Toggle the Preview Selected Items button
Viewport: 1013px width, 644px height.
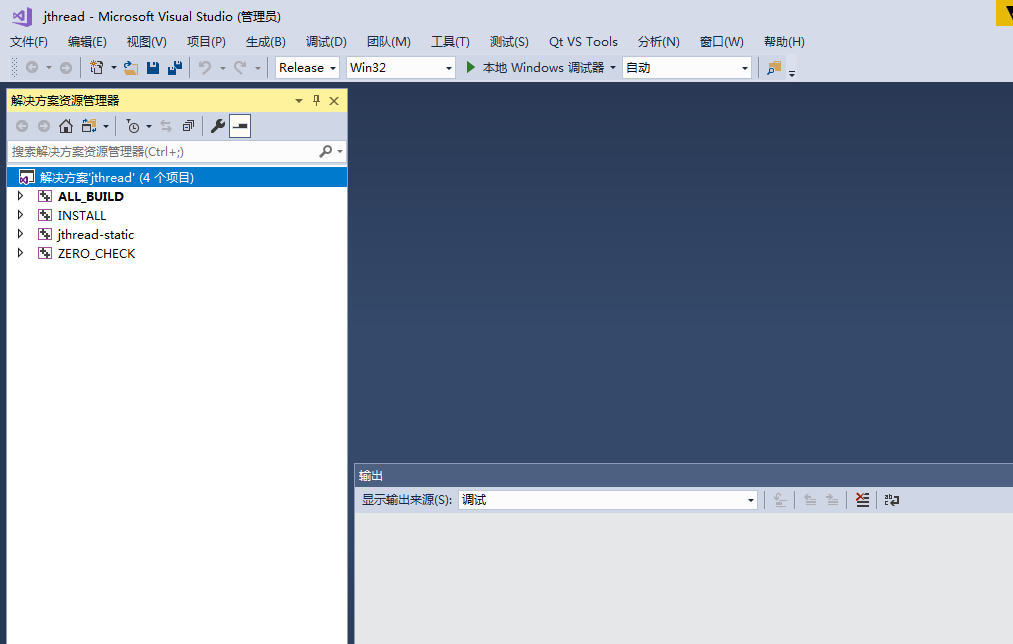[x=240, y=126]
